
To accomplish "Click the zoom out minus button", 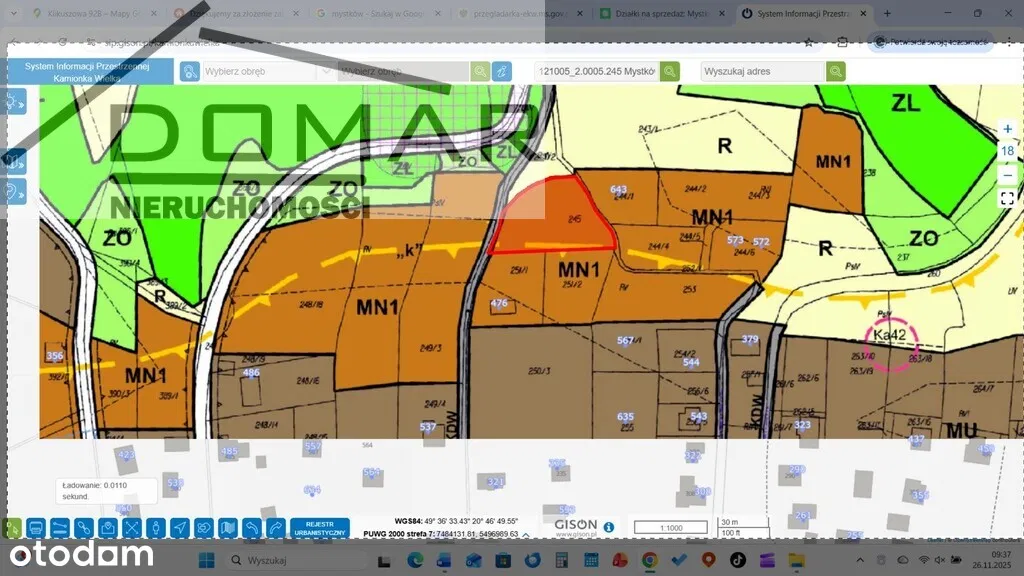I will click(x=1007, y=174).
